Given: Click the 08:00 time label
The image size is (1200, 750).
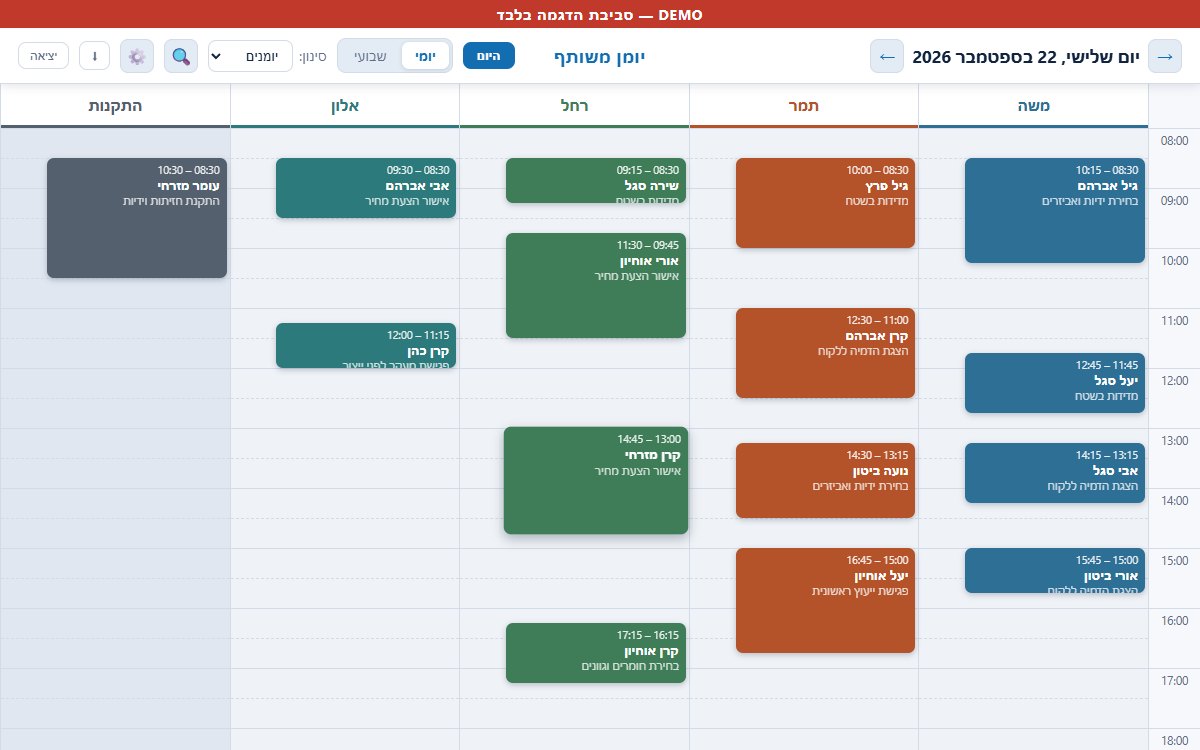Looking at the screenshot, I should 1174,141.
